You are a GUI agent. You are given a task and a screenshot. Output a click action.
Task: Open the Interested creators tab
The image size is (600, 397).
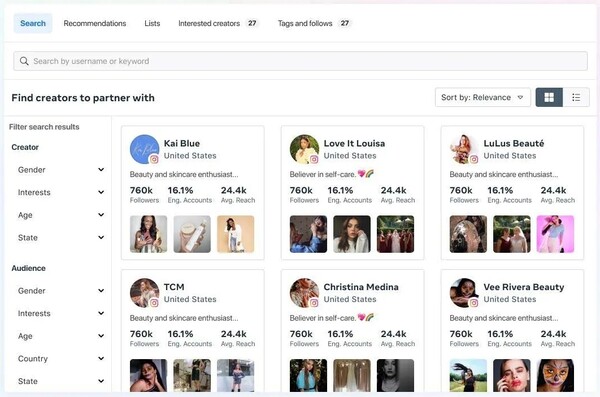click(x=218, y=23)
